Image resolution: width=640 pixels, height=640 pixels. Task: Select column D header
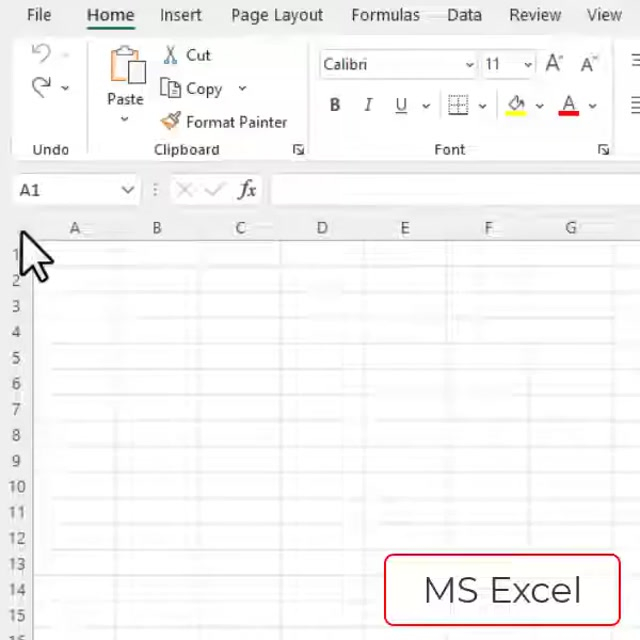322,228
